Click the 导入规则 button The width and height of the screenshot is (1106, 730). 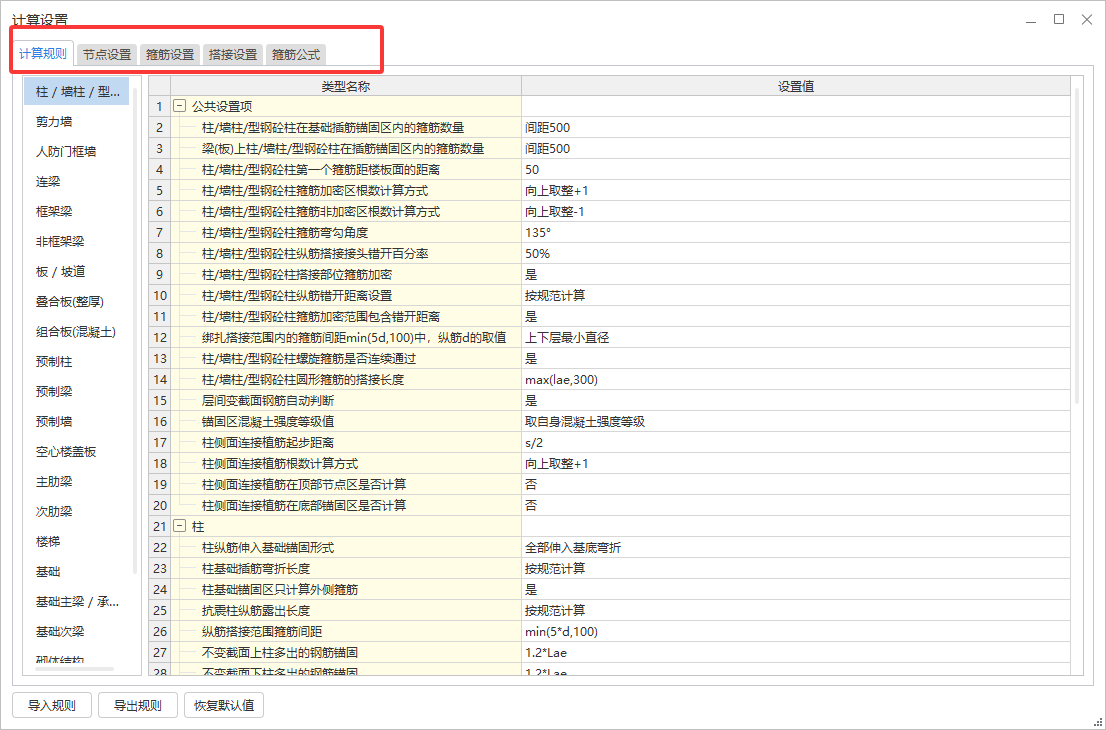coord(51,704)
